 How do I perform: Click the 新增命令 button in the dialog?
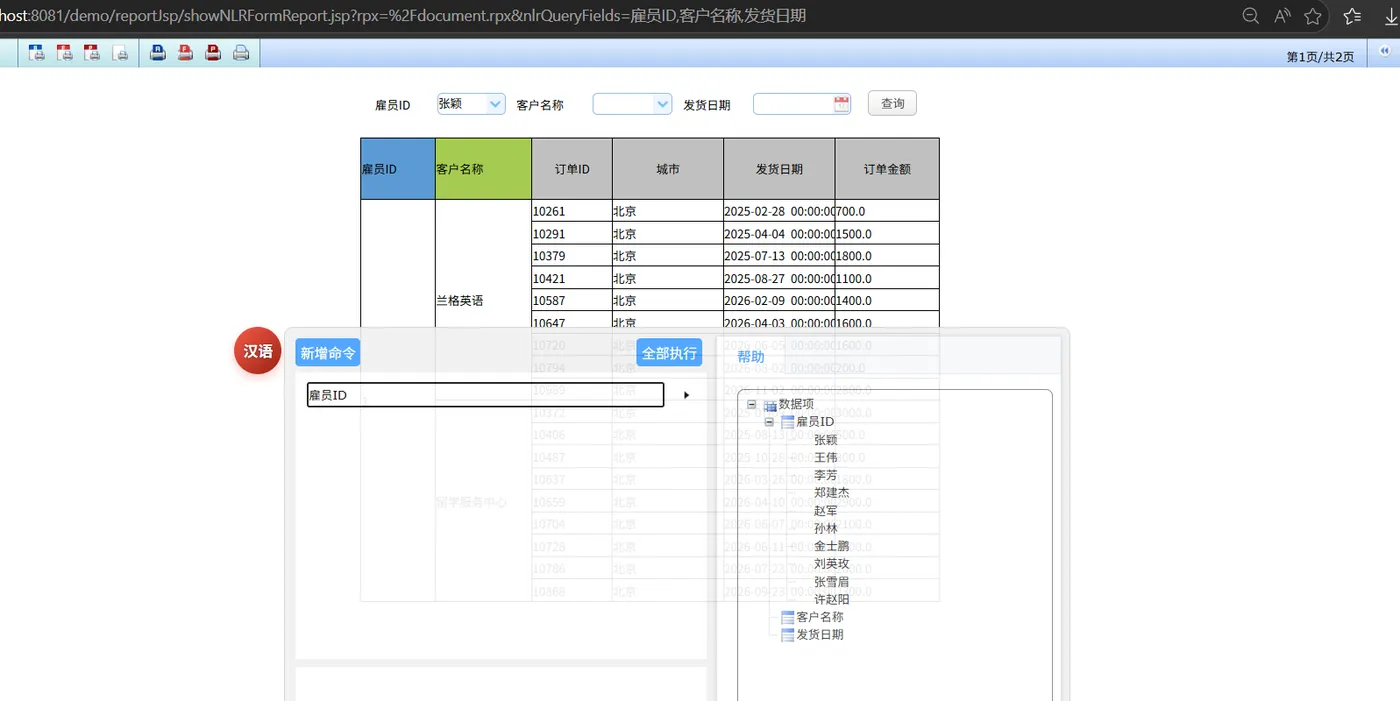point(327,352)
